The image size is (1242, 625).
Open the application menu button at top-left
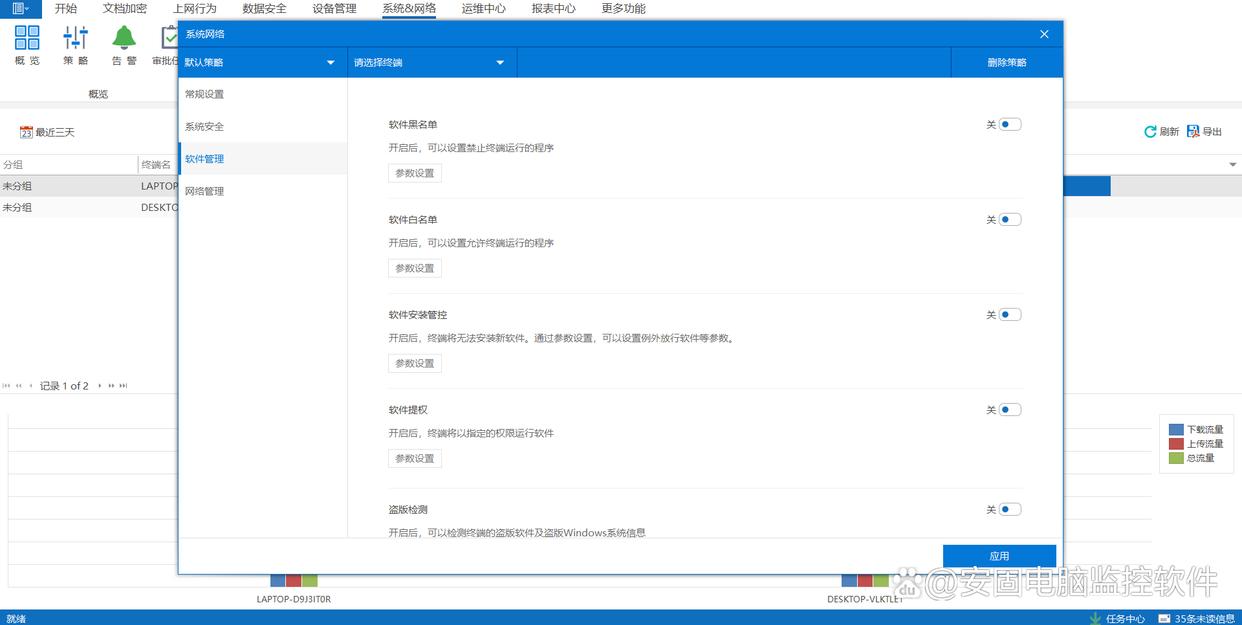(x=20, y=8)
